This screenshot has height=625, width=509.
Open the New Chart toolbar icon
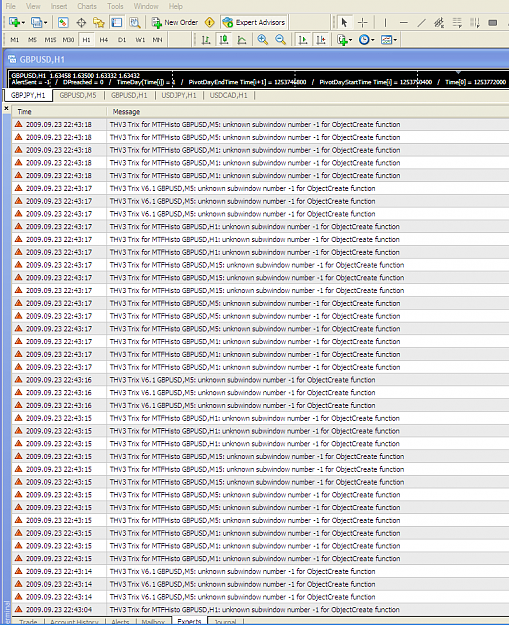click(x=14, y=22)
